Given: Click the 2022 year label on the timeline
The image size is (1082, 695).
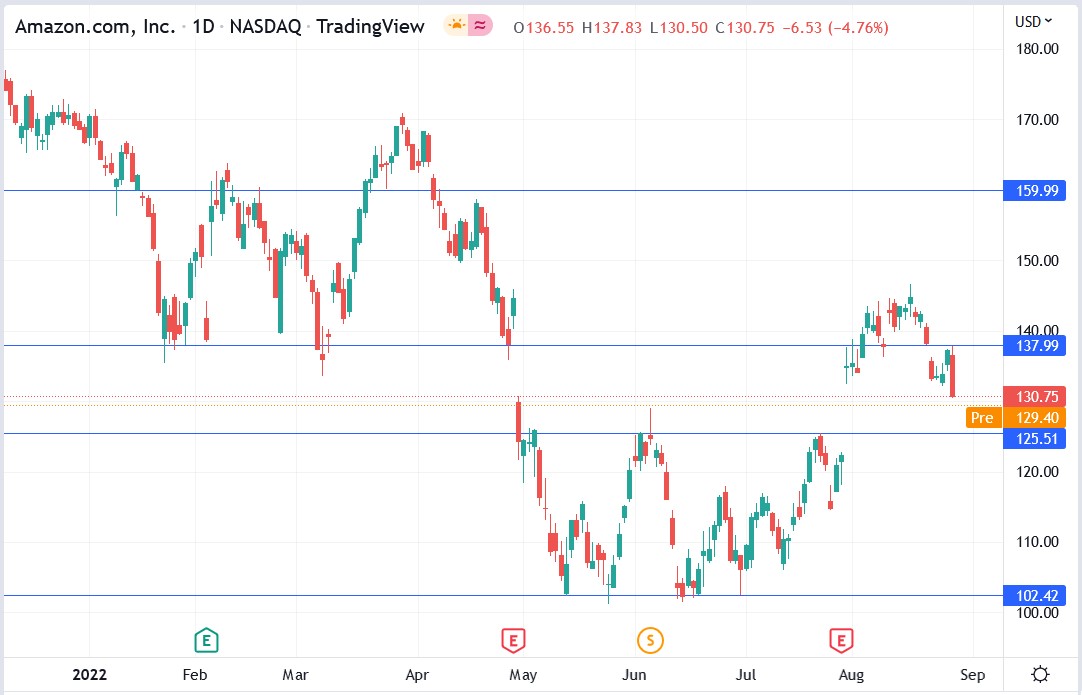Looking at the screenshot, I should [90, 675].
